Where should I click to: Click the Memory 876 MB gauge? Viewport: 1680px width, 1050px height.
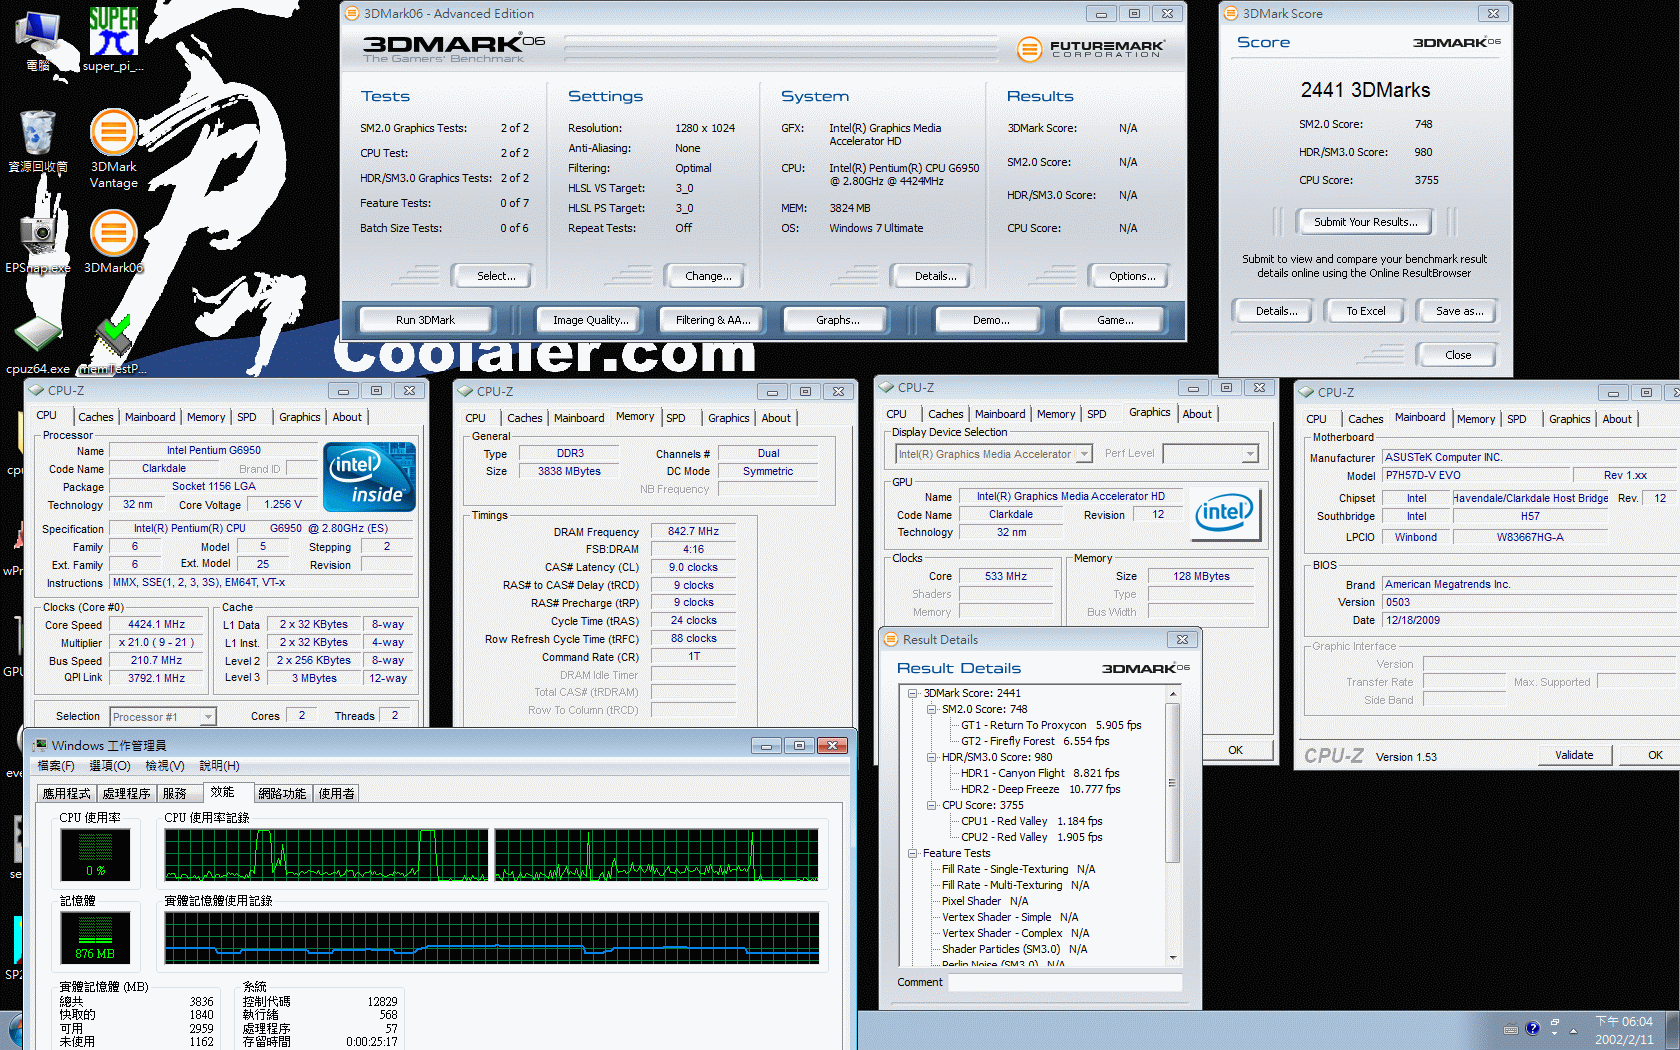click(x=95, y=937)
